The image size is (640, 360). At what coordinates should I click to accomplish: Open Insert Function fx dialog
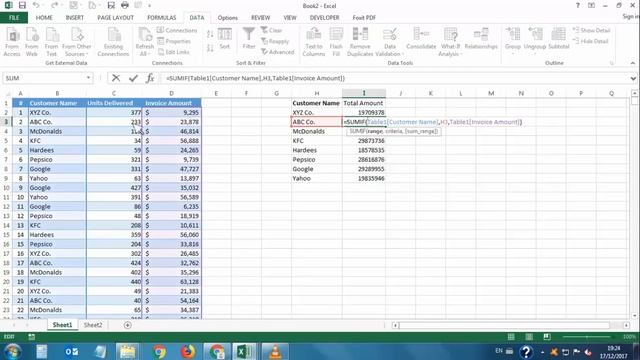pos(150,78)
